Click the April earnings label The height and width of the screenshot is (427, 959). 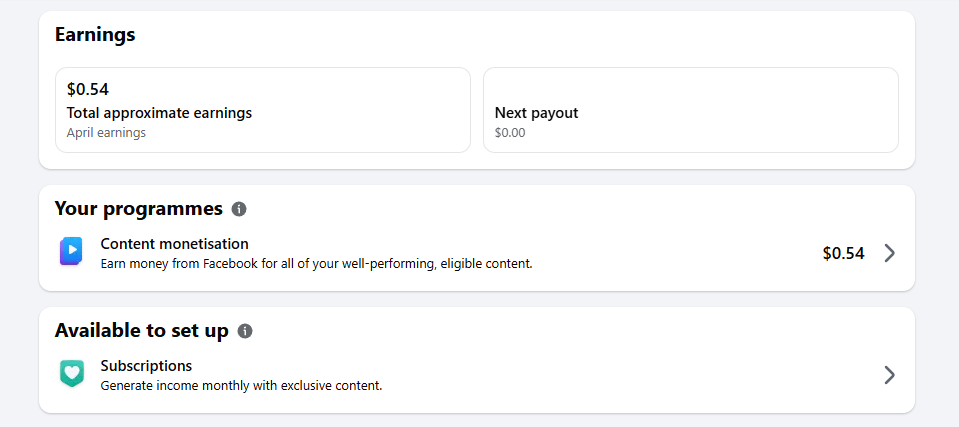point(106,133)
